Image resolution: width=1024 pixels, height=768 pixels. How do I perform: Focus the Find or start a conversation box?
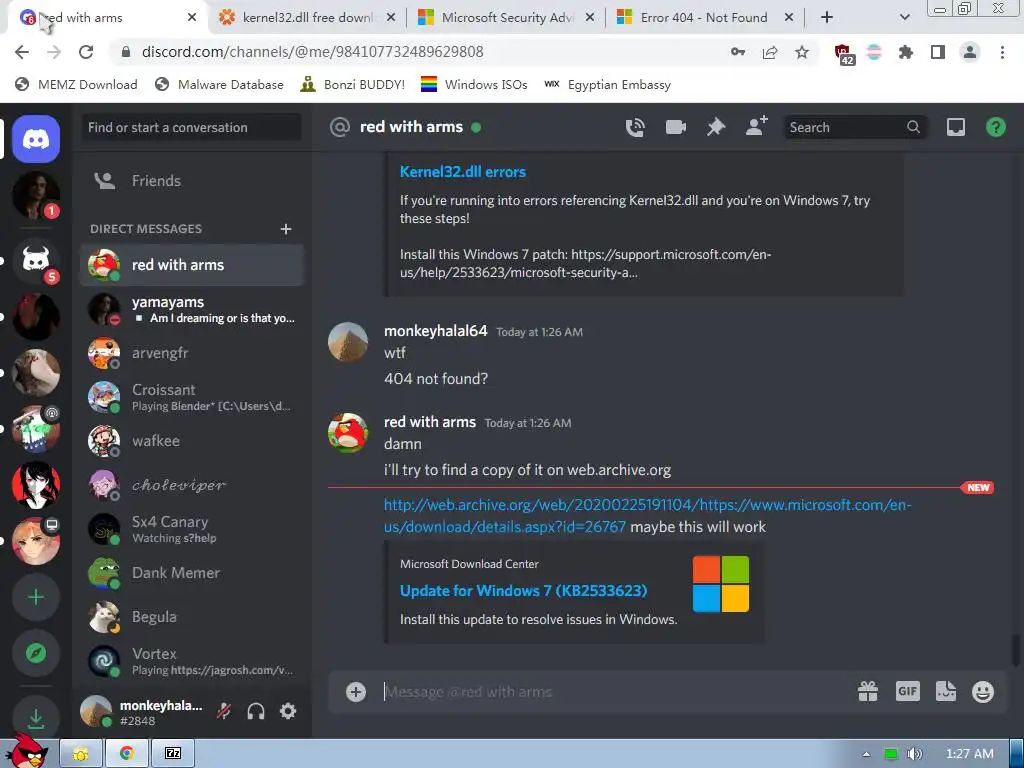[191, 127]
